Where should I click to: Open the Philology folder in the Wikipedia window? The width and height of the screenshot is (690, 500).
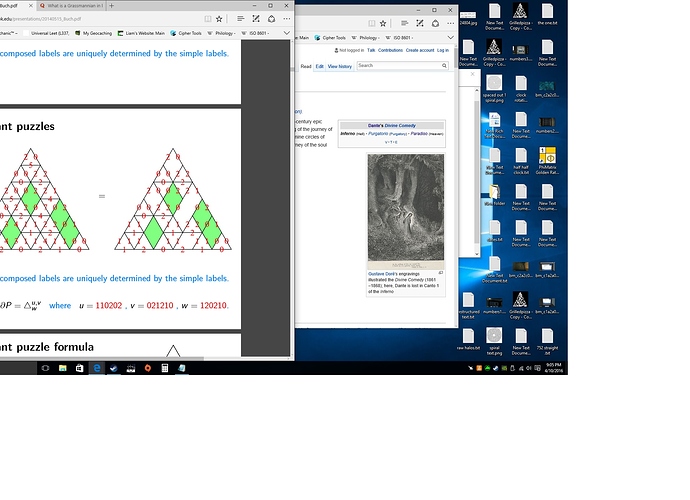tap(365, 38)
